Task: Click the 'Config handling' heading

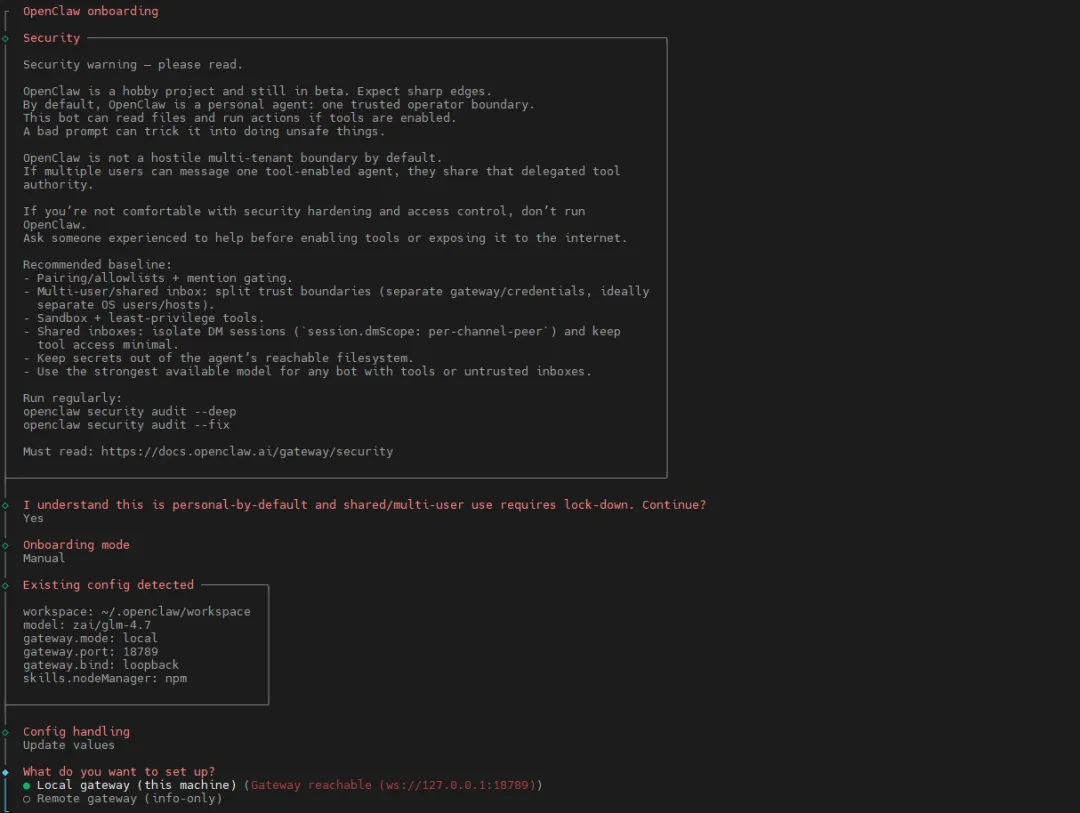Action: point(76,732)
